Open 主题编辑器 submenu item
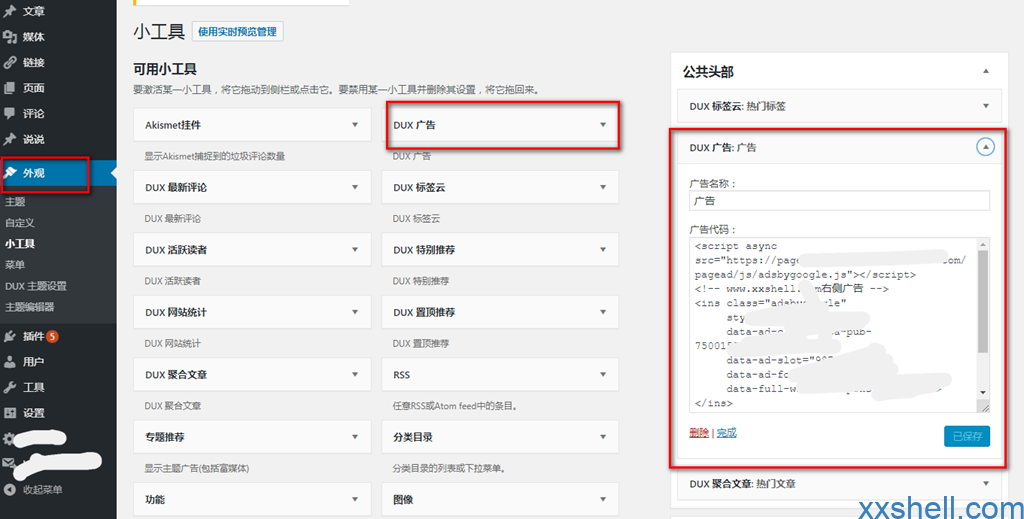Screen dimensions: 1024x519 (x=29, y=307)
